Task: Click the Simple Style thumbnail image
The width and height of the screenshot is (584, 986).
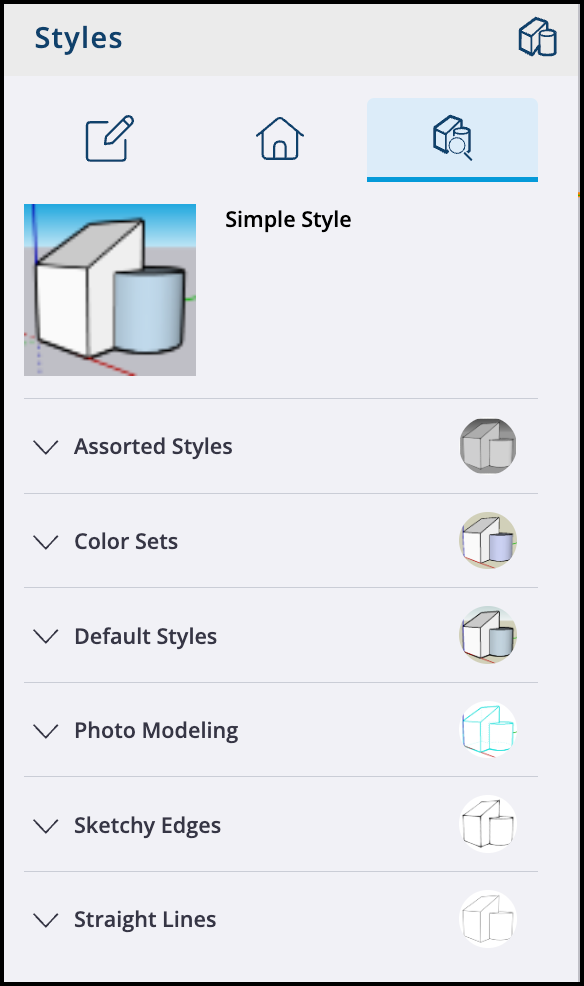Action: click(x=110, y=290)
